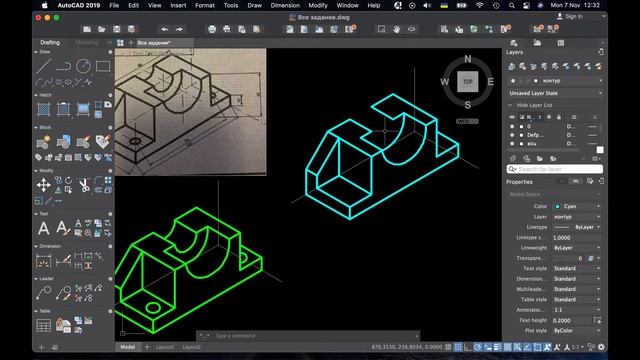The height and width of the screenshot is (360, 640).
Task: Click the New drawing icon in toolbar
Action: click(87, 29)
